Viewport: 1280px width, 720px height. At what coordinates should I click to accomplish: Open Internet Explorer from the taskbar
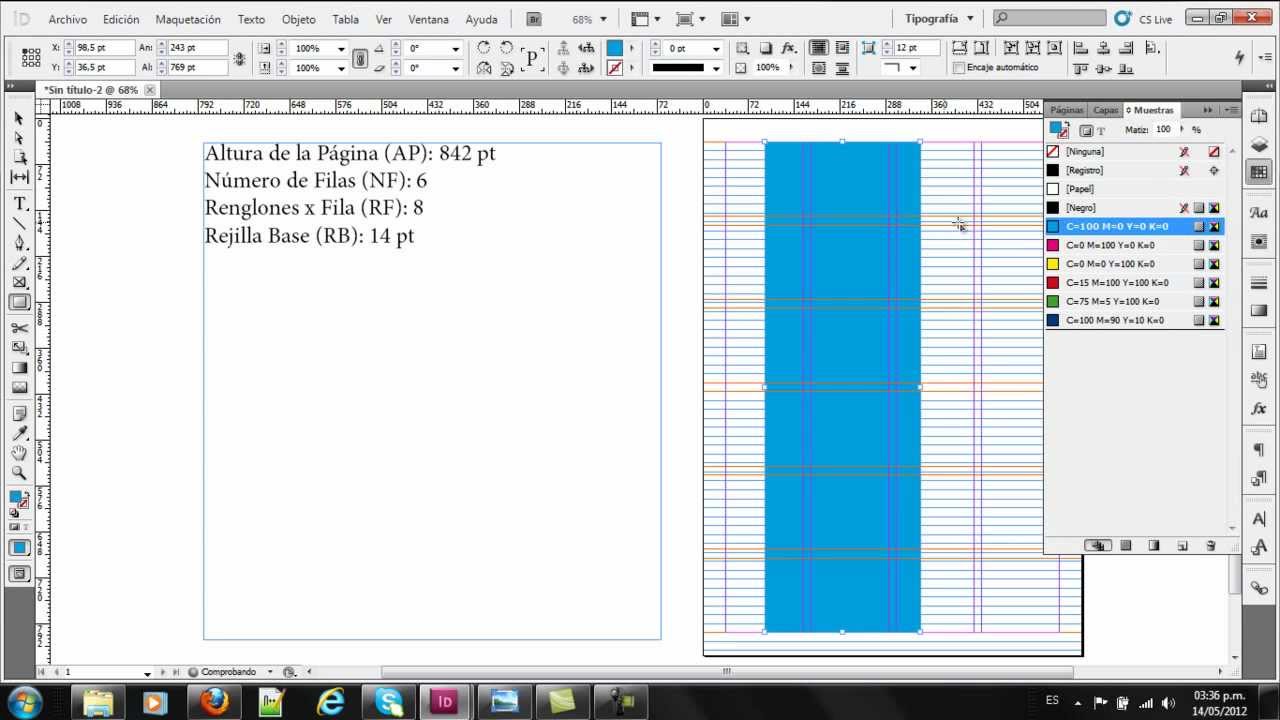(x=329, y=702)
